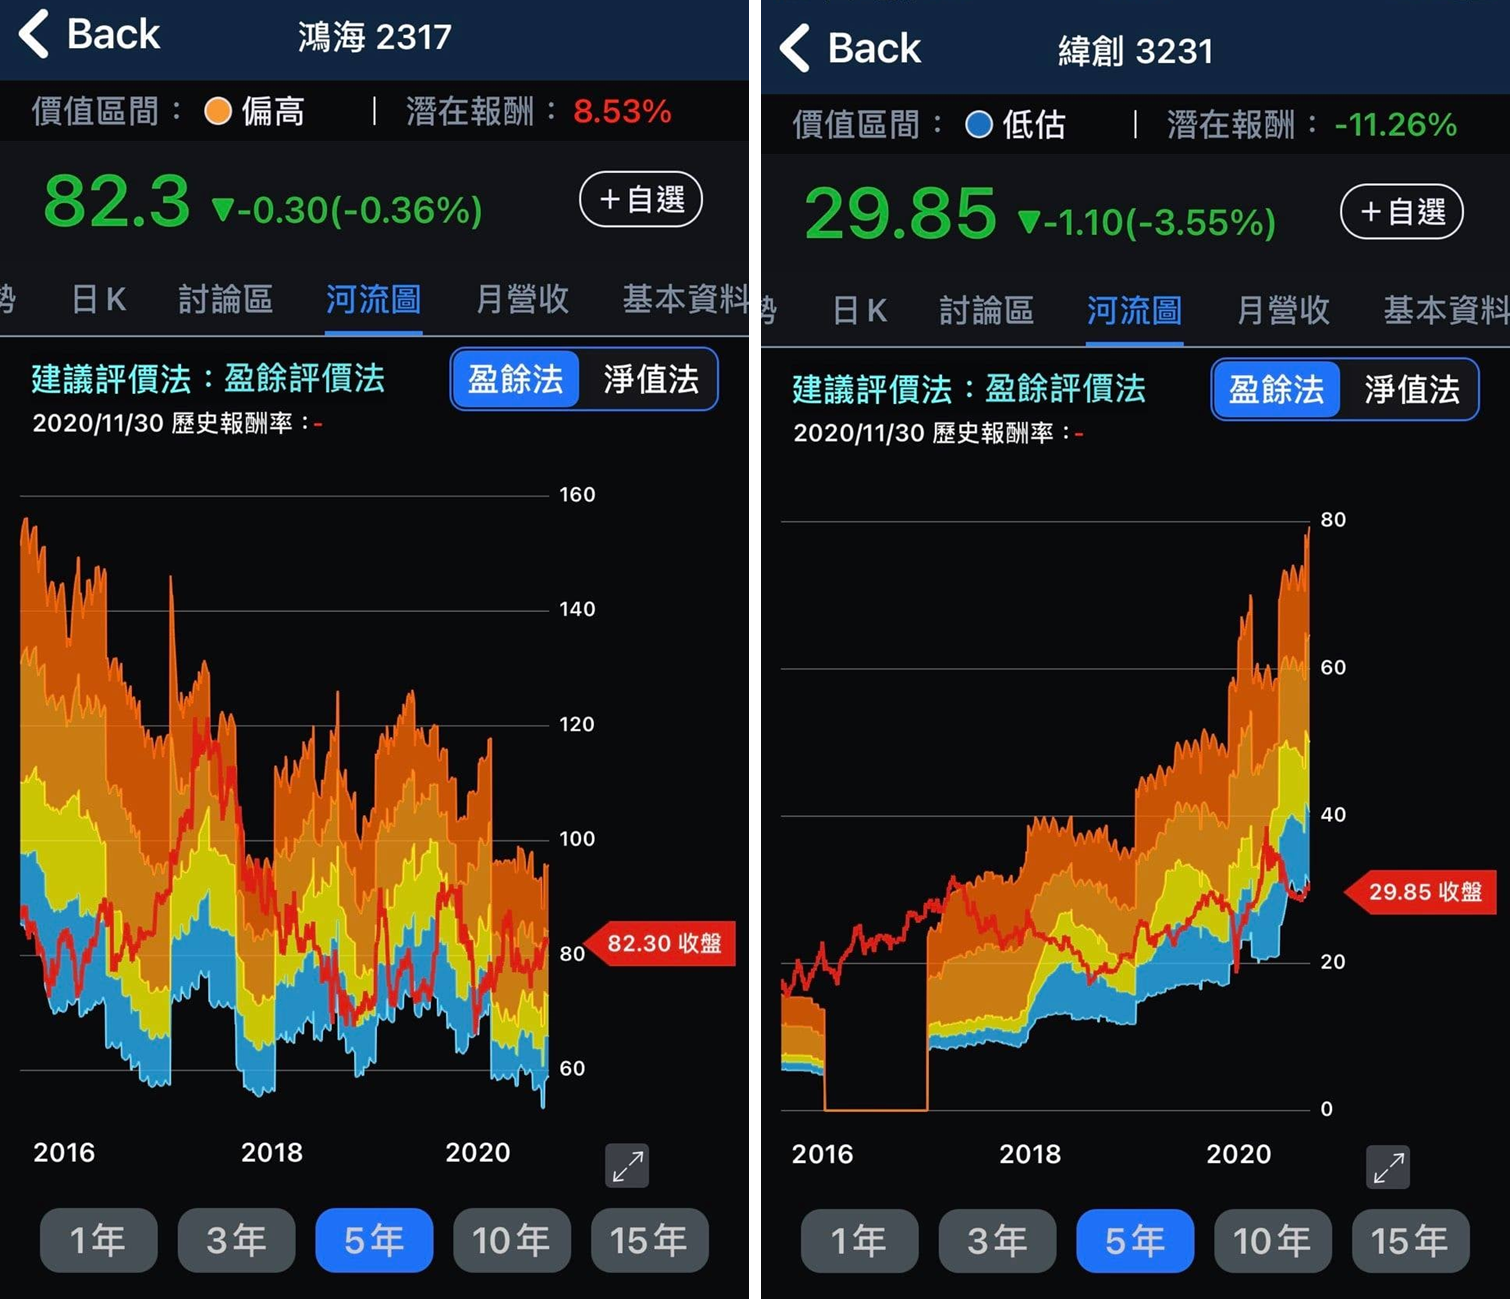Screen dimensions: 1510x1299
Task: Open 月營收 tab on 鴻海 screen
Action: pyautogui.click(x=522, y=299)
